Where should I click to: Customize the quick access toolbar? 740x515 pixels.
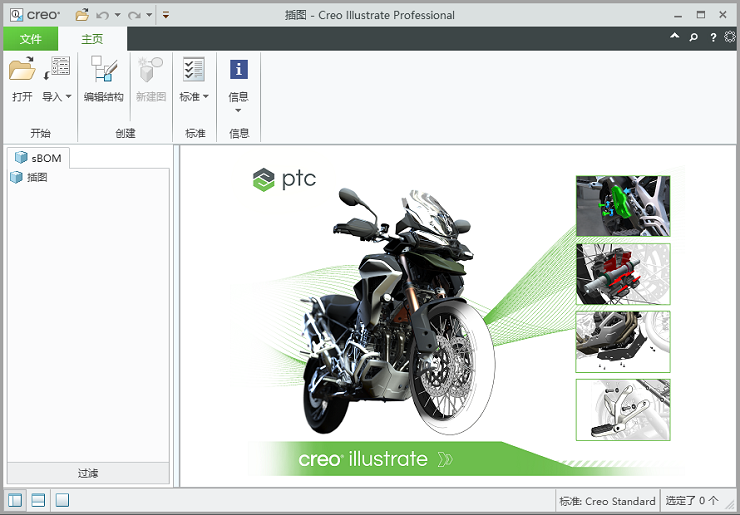click(x=166, y=16)
